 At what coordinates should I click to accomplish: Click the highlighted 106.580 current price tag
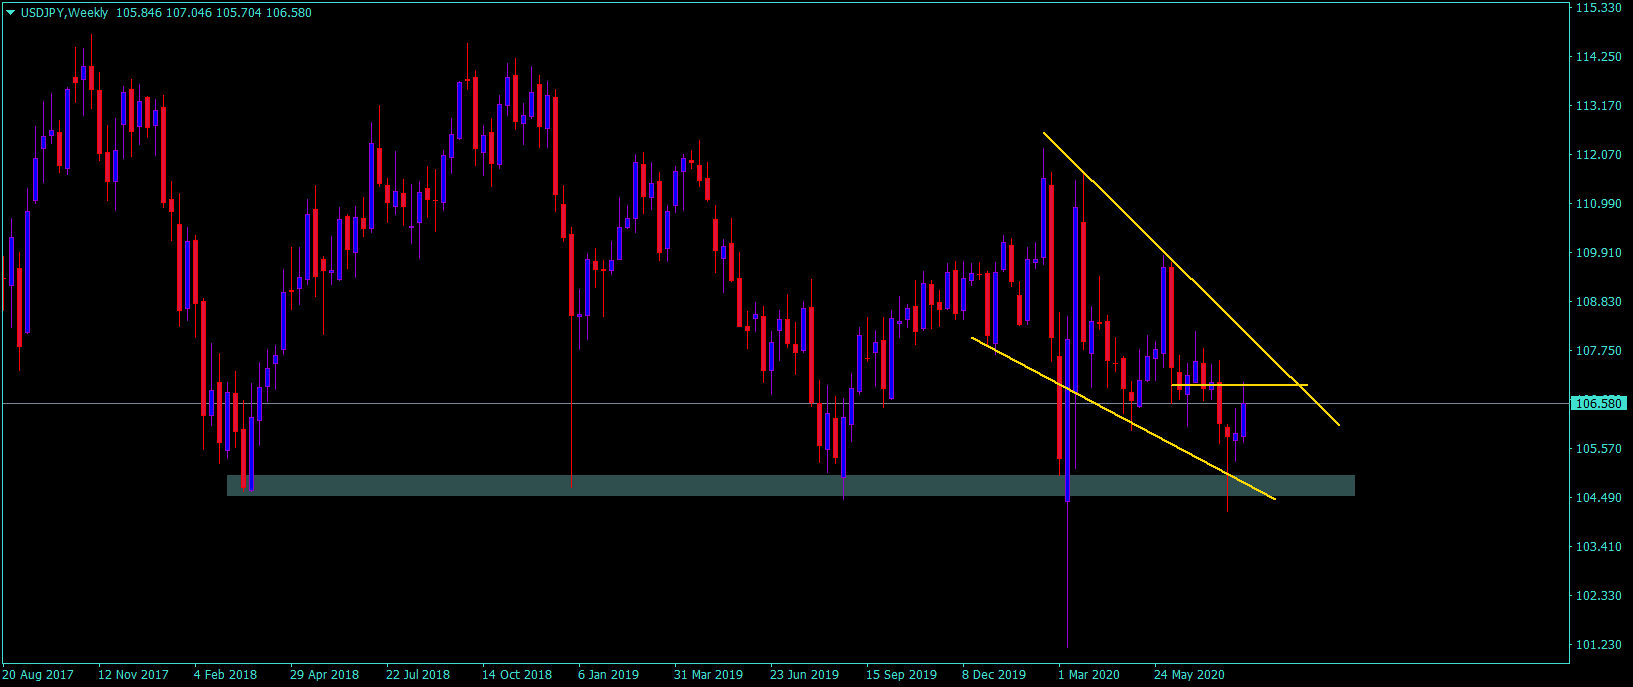point(1598,404)
